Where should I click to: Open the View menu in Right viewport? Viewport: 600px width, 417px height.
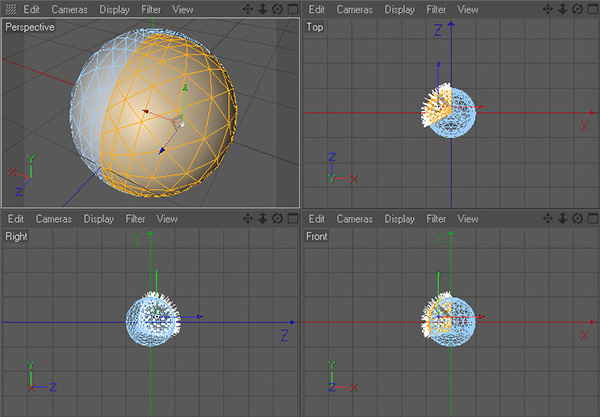click(167, 218)
